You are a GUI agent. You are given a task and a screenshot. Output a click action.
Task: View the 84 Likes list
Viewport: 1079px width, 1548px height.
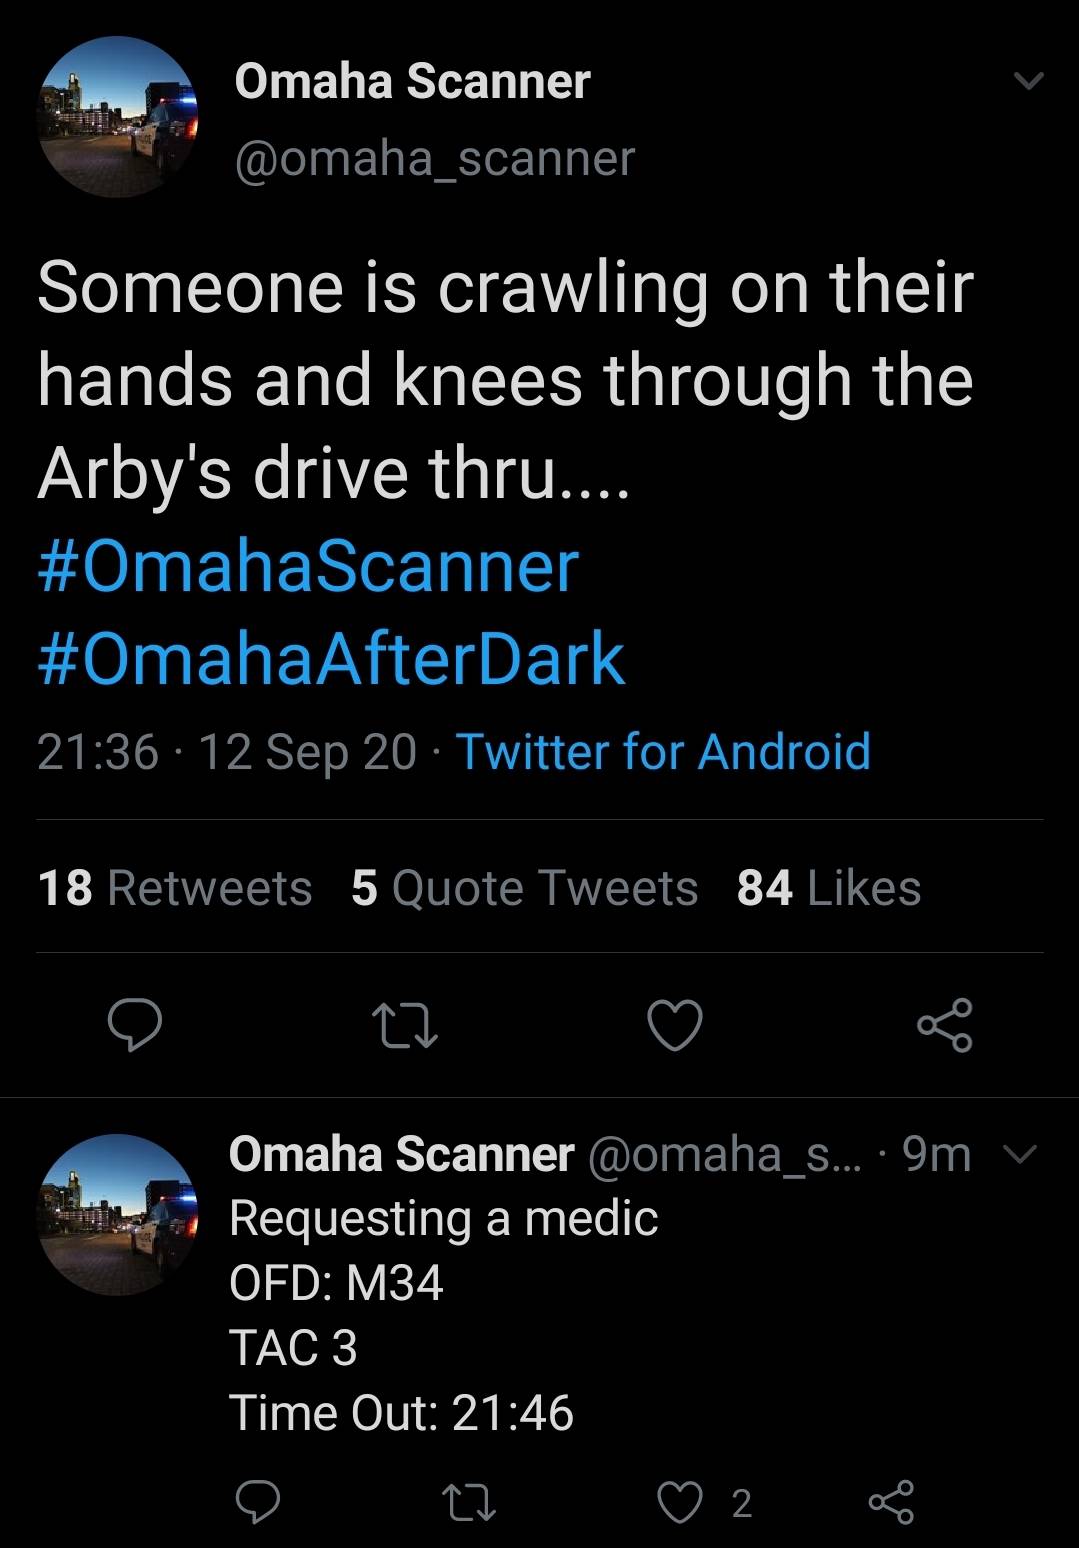click(828, 888)
